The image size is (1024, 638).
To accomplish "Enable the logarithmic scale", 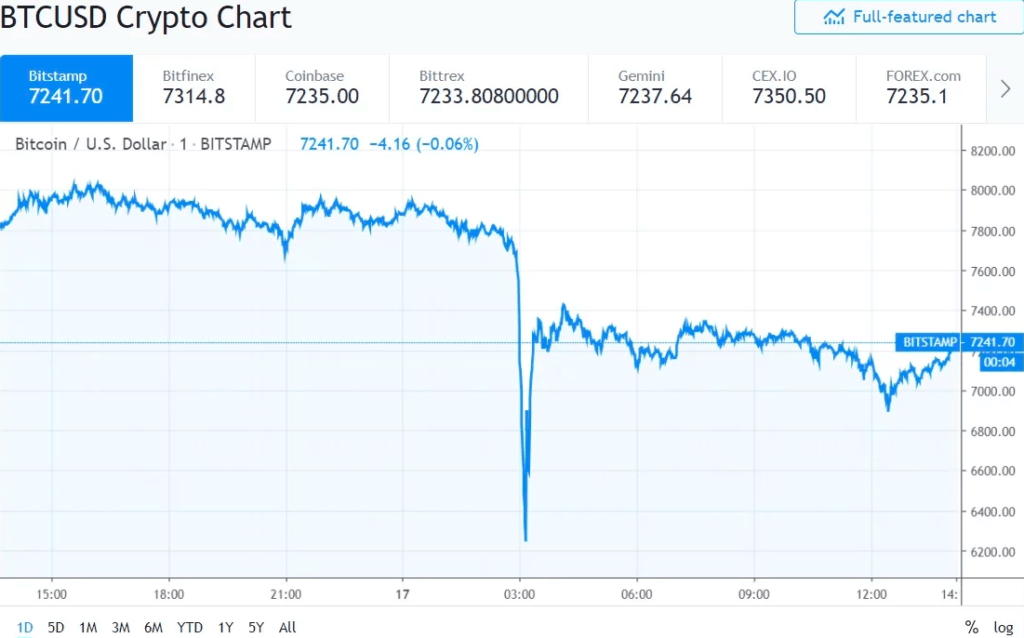I will tap(1003, 627).
